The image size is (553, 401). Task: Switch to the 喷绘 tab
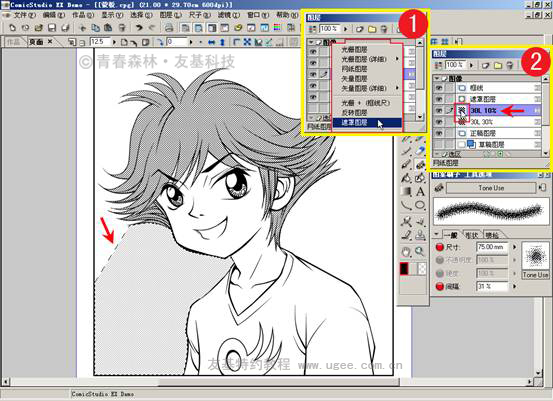(492, 235)
